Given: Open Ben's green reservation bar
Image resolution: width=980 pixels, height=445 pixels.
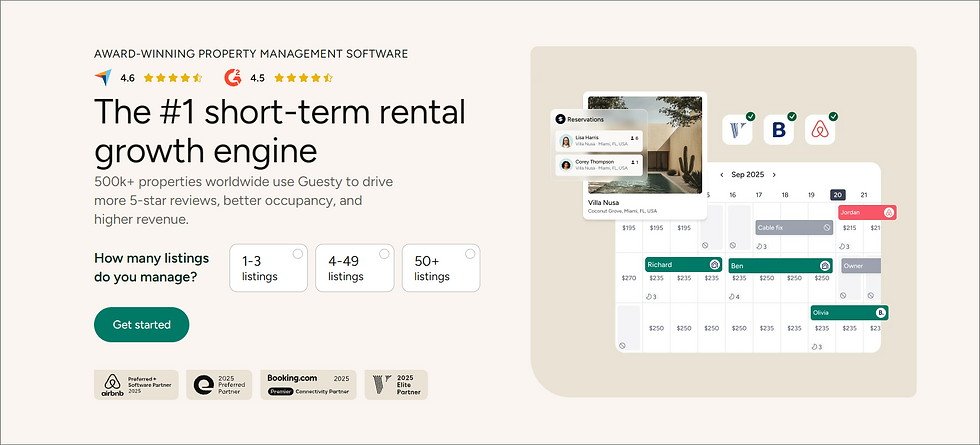Looking at the screenshot, I should (x=781, y=266).
